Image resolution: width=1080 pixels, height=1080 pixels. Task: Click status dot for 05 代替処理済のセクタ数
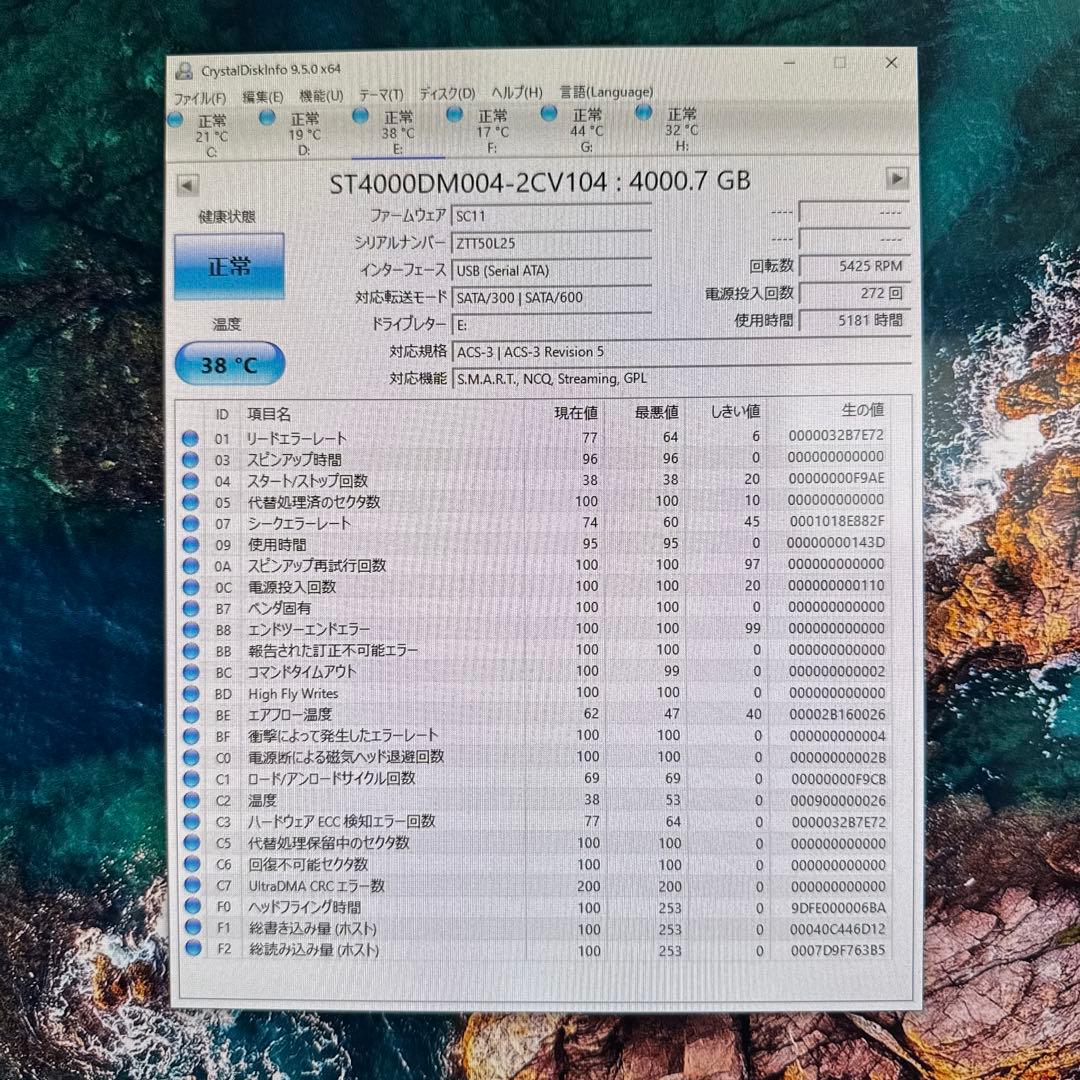(x=191, y=503)
